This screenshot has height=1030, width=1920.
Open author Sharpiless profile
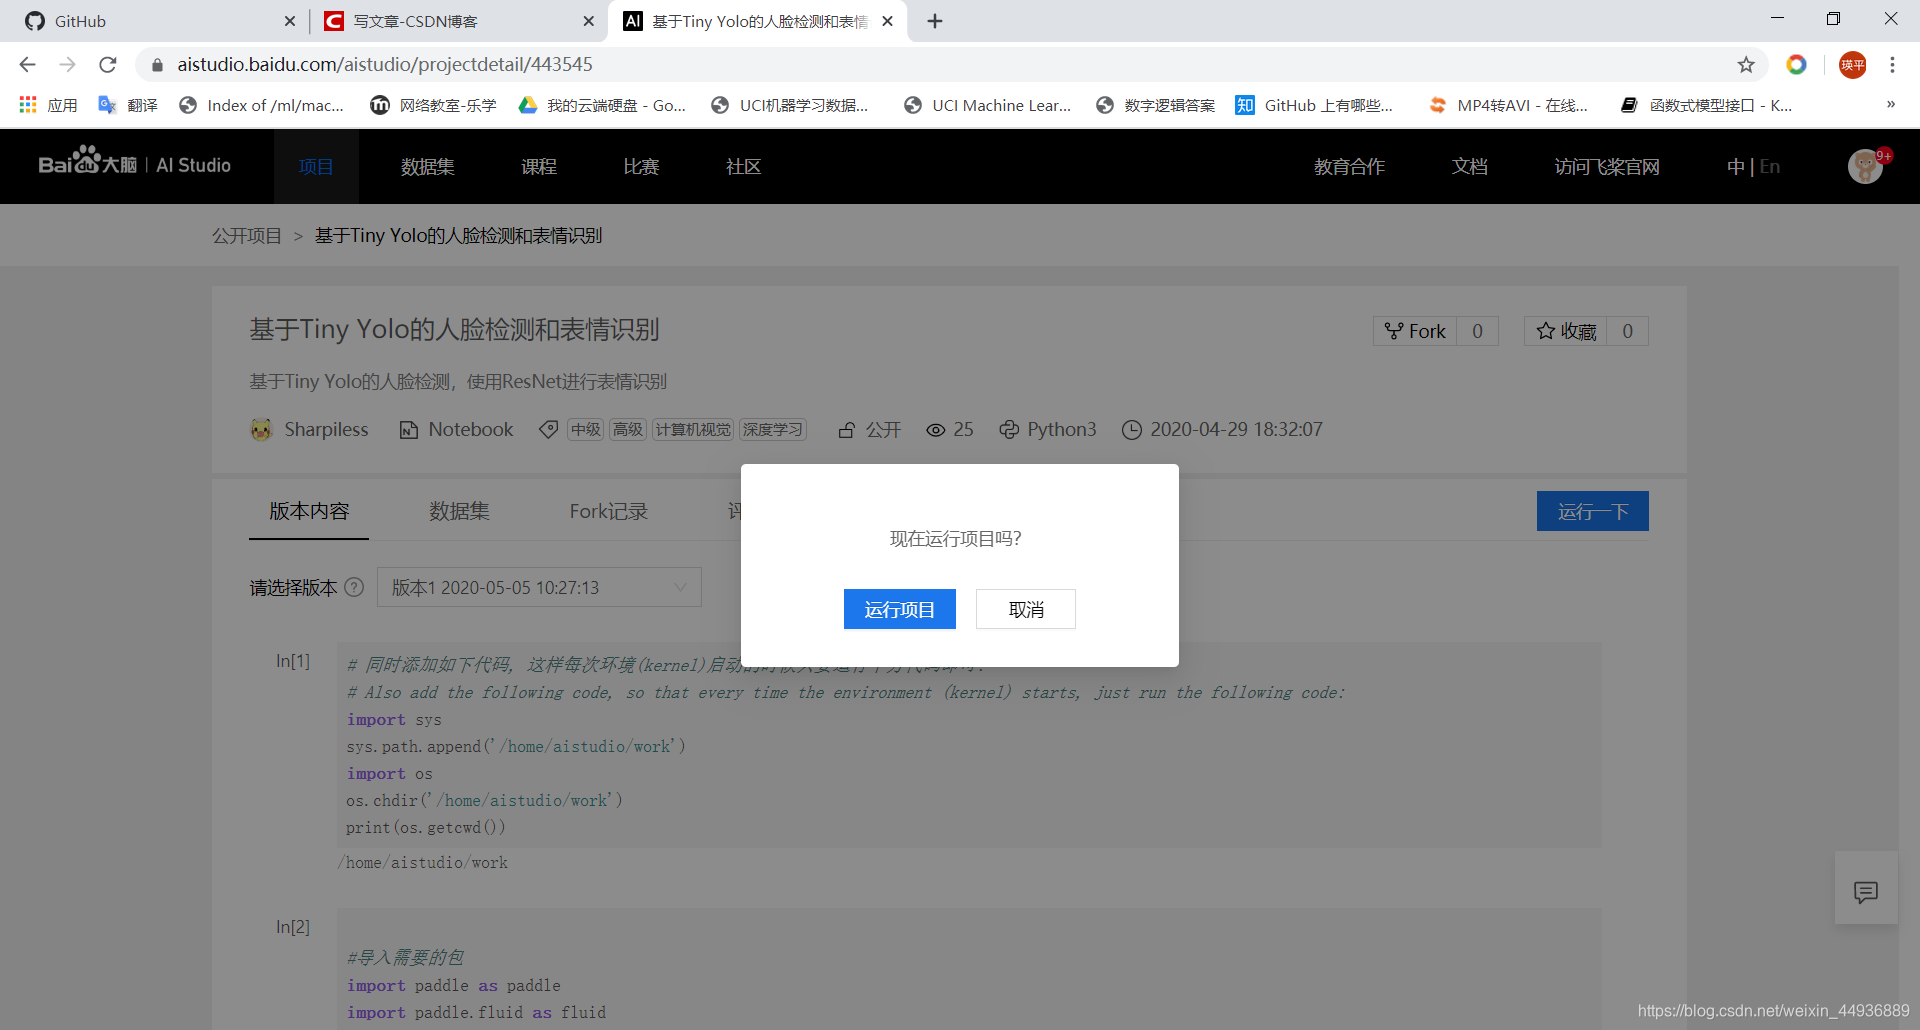click(x=326, y=429)
